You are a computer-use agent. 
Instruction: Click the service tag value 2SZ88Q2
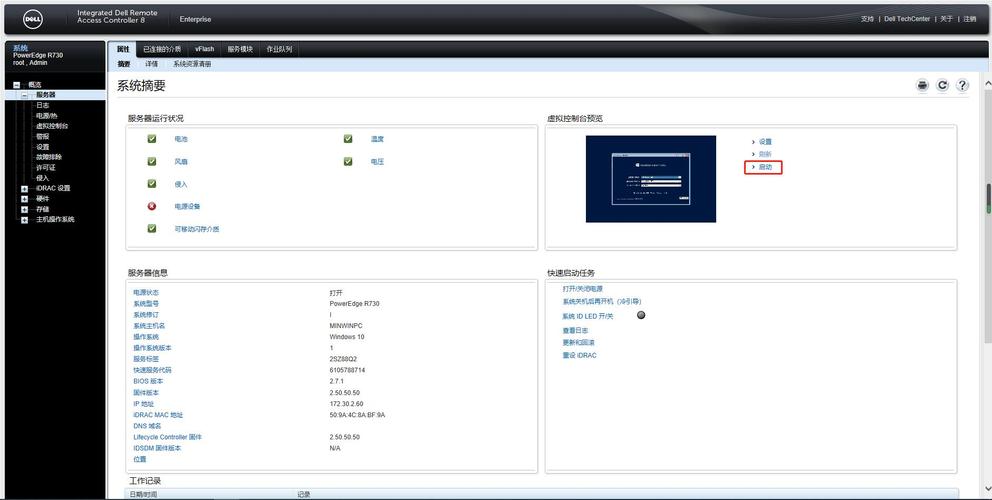click(343, 359)
